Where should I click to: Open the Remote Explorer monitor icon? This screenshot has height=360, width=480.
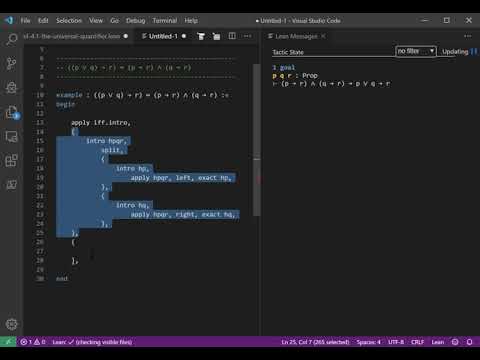[11, 136]
